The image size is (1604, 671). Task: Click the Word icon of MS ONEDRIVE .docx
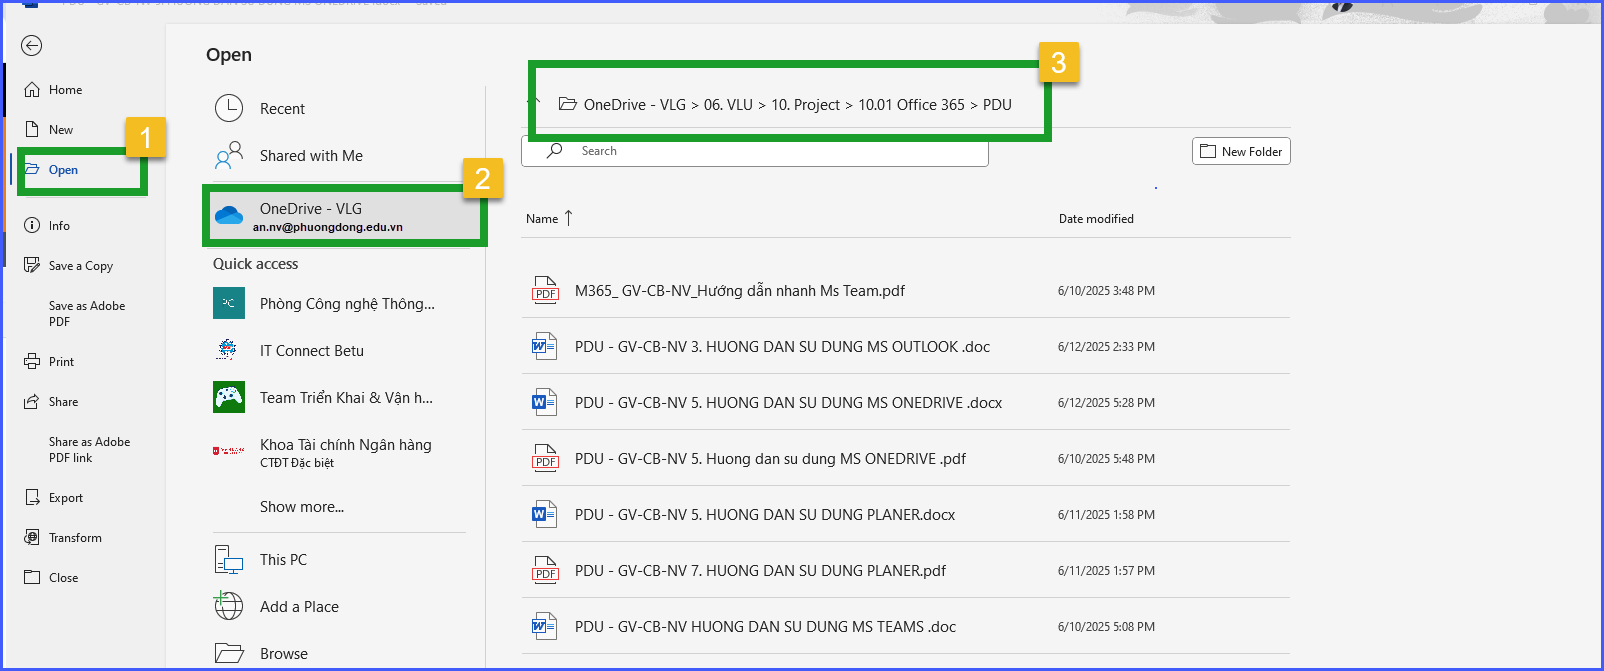pyautogui.click(x=545, y=402)
